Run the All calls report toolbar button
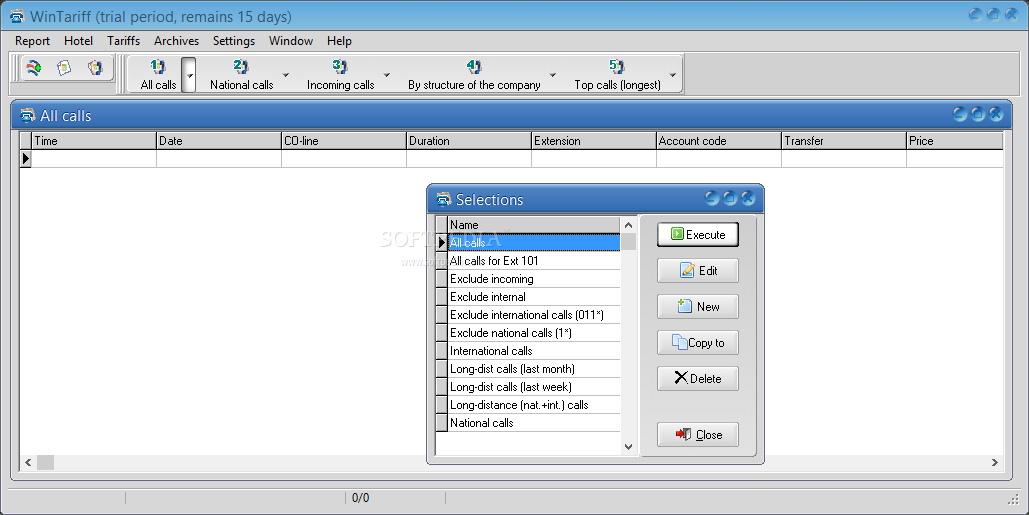 pos(158,74)
